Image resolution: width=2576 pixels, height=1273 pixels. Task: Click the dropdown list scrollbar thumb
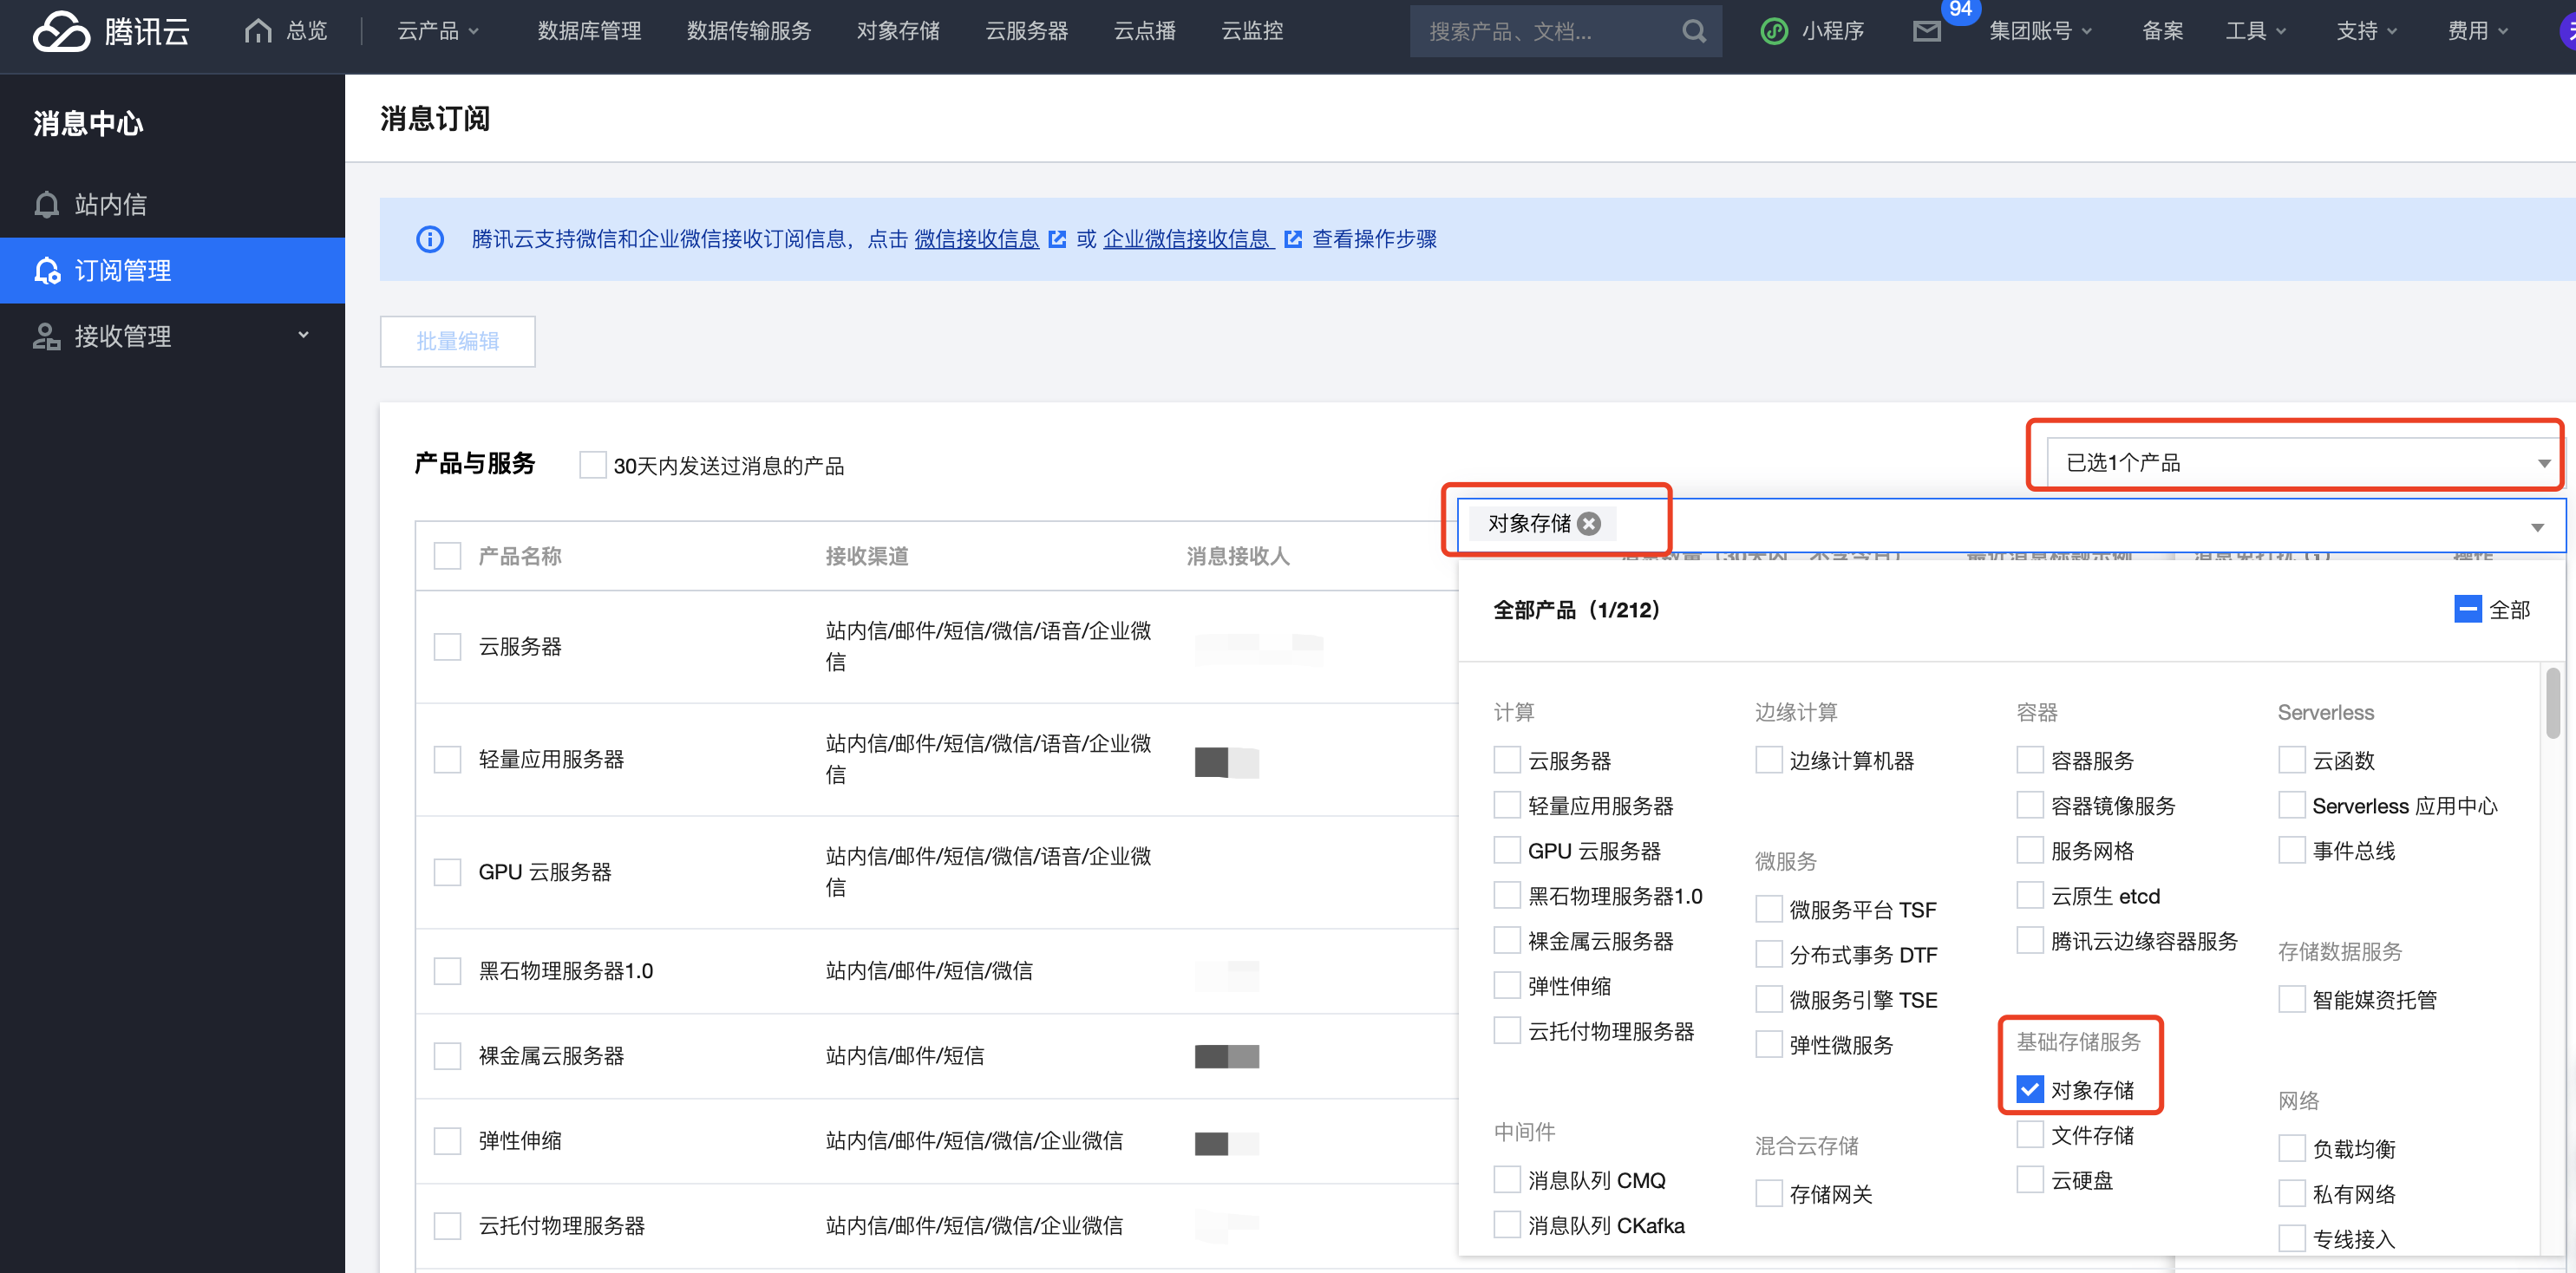tap(2553, 703)
